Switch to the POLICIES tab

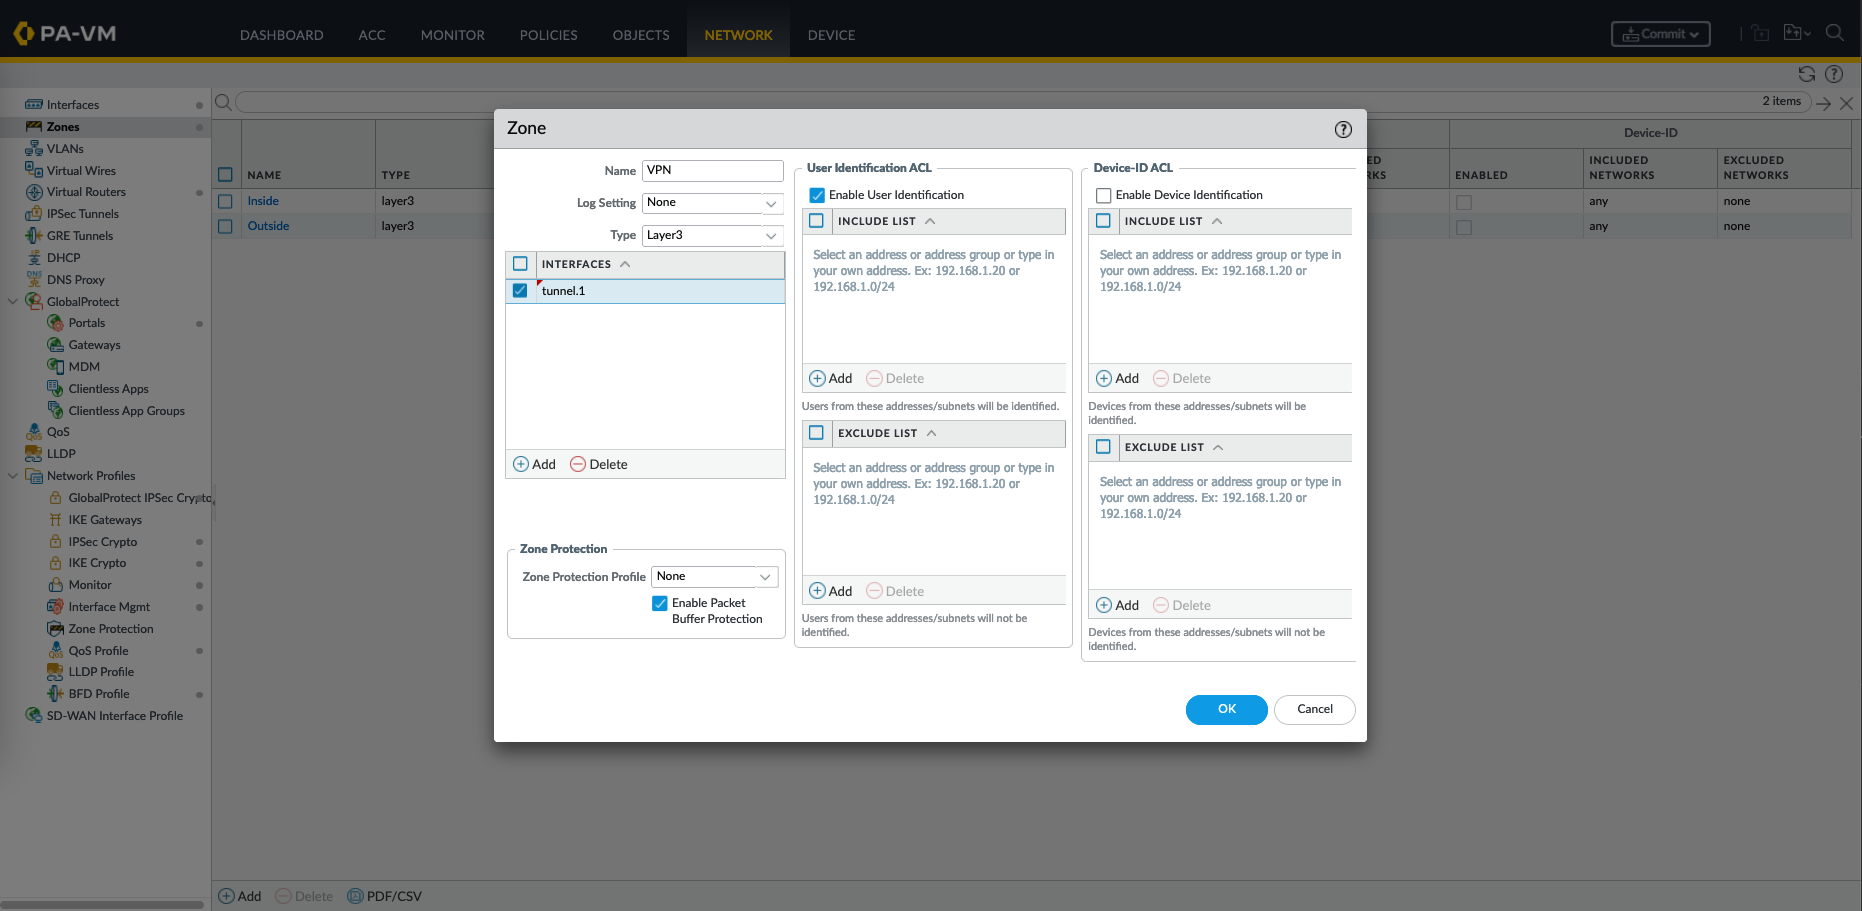[548, 35]
